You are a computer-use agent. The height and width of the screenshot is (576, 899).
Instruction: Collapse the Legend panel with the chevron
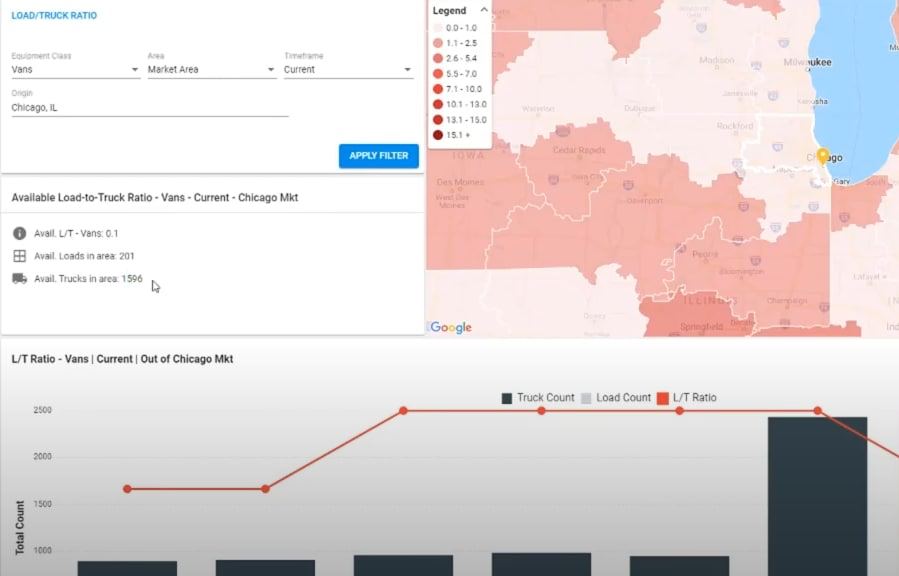484,10
